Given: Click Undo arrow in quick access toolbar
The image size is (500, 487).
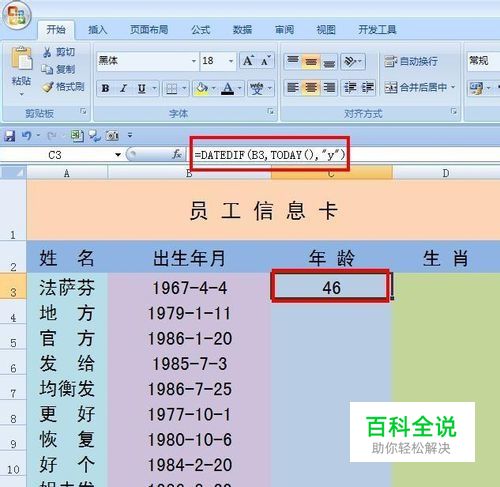Looking at the screenshot, I should point(26,136).
